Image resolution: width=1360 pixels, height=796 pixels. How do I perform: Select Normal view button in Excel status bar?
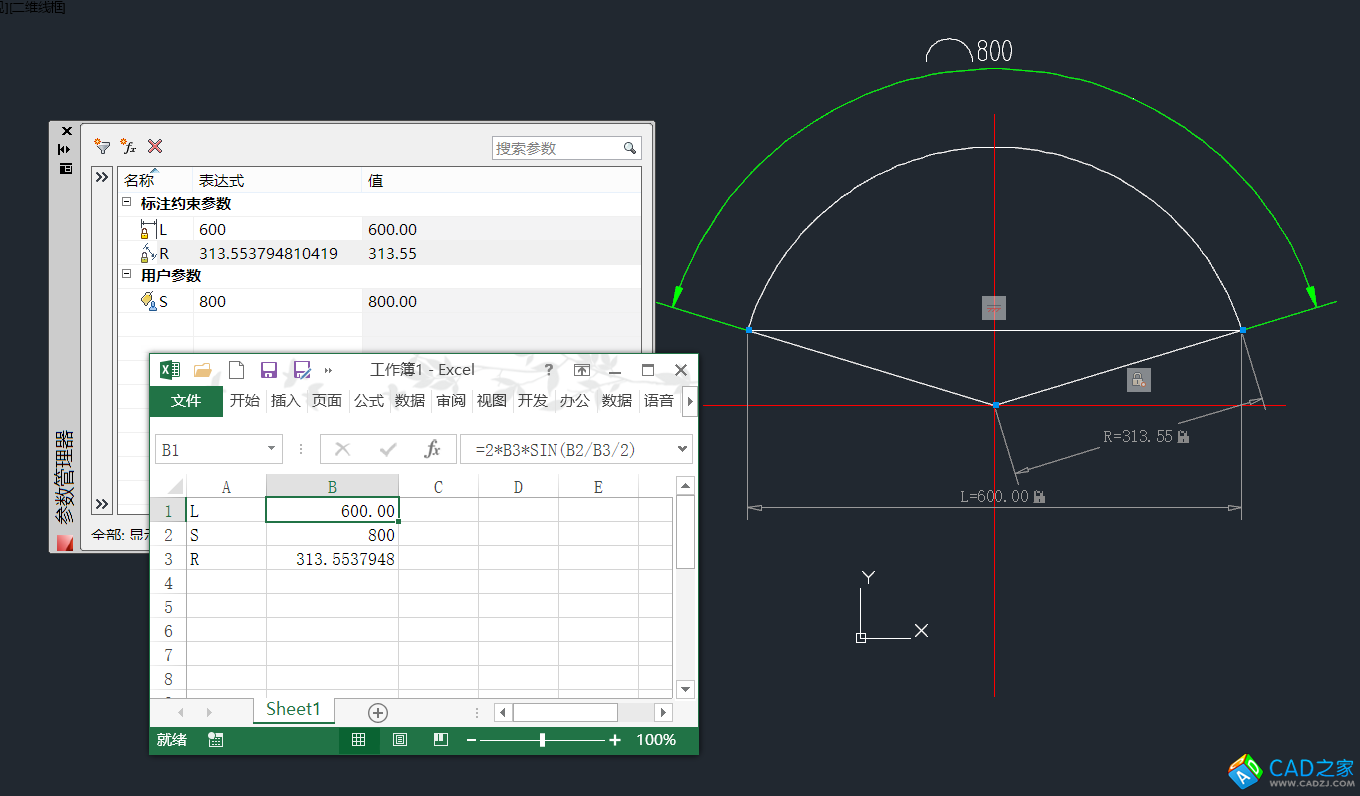click(x=358, y=740)
